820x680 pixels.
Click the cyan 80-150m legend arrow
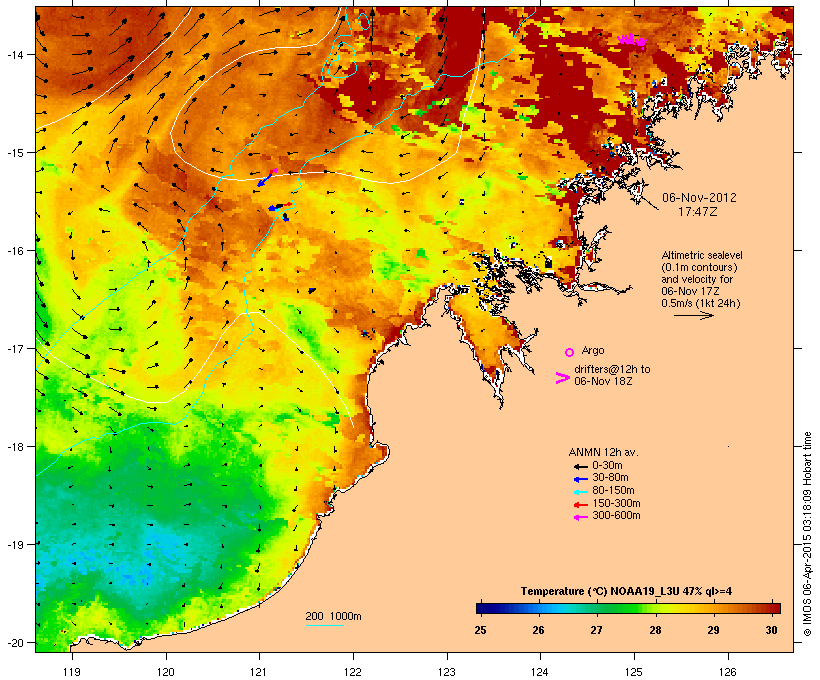(580, 492)
